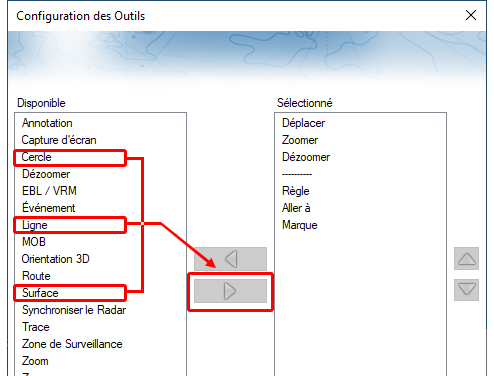Select Zone de Surveillance entry

[72, 344]
